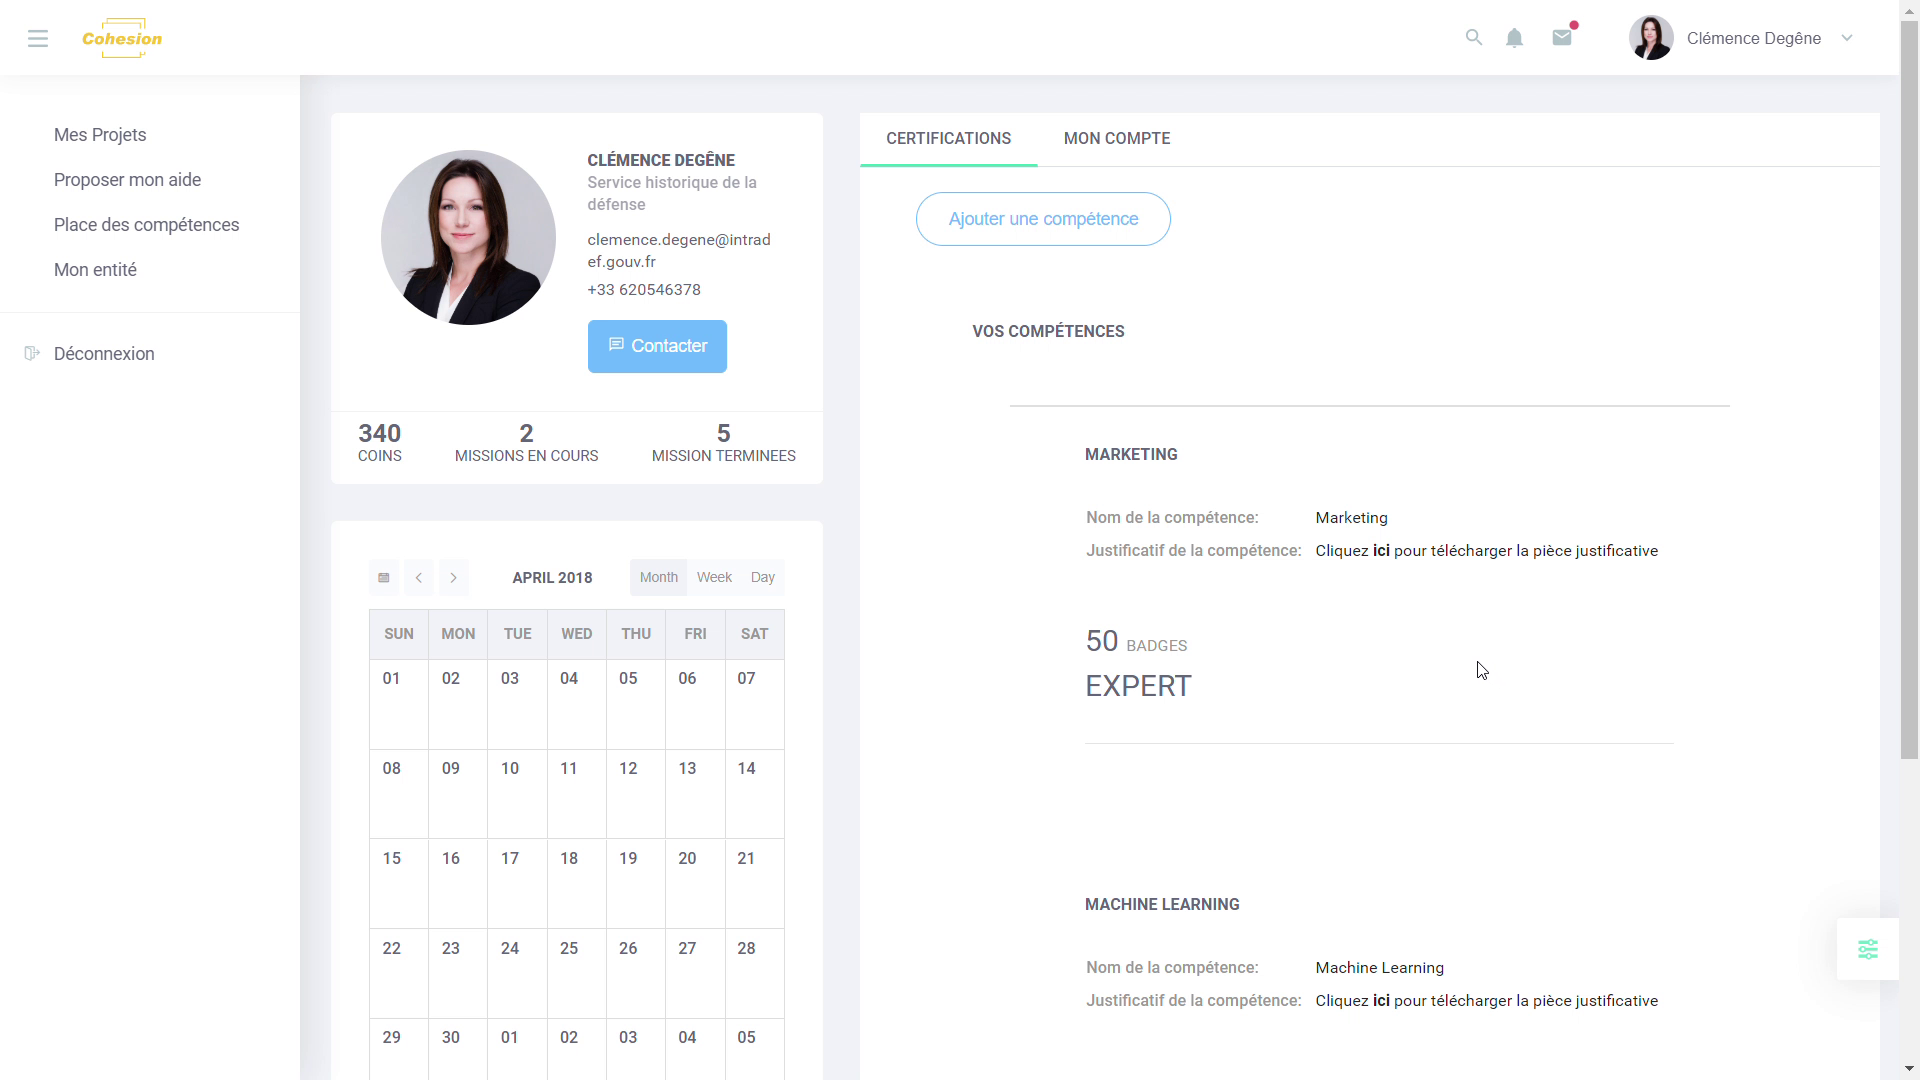
Task: Switch to the MON COMPTE tab
Action: coord(1117,139)
